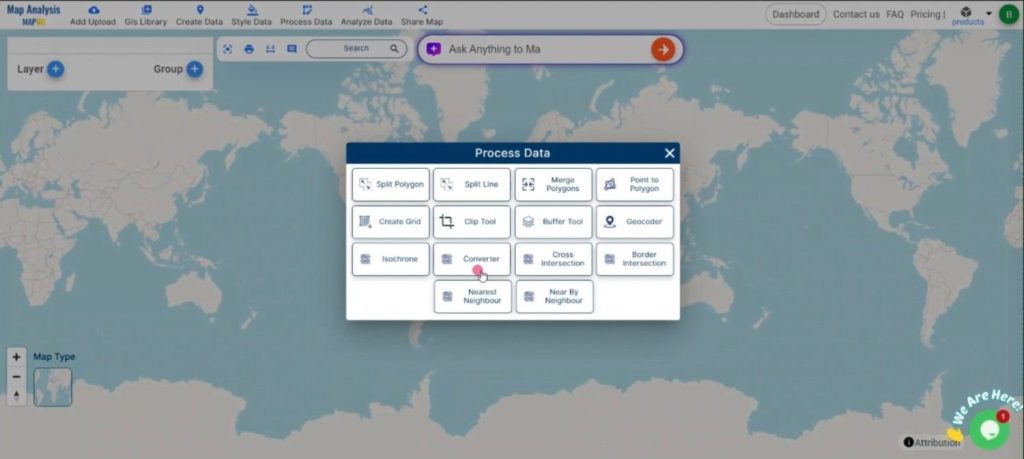Viewport: 1024px width, 459px height.
Task: Add a new layer with plus icon
Action: tap(56, 69)
